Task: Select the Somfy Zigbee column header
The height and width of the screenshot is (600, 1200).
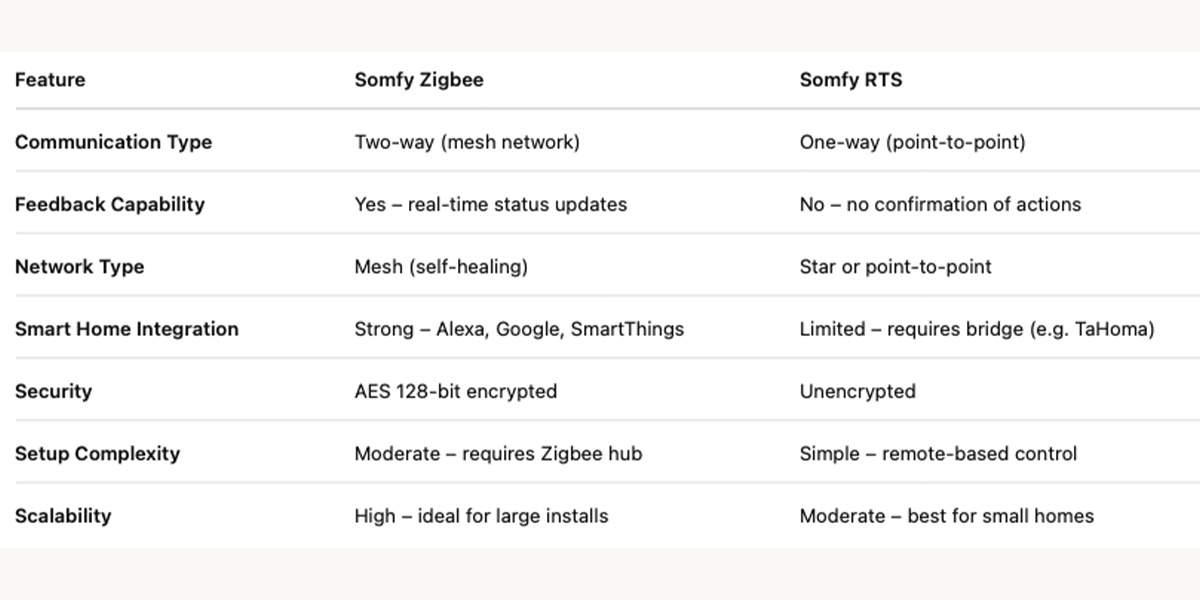Action: click(419, 80)
